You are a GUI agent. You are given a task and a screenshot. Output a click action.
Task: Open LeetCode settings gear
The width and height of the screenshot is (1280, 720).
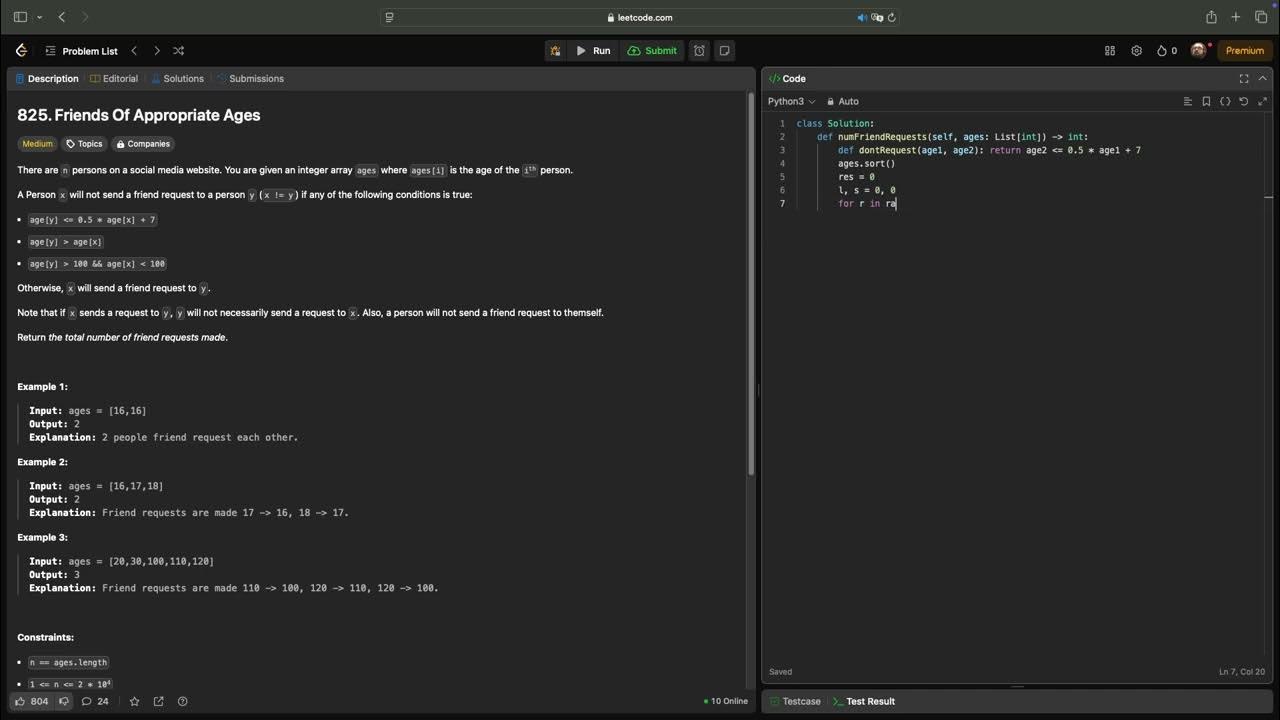click(x=1136, y=51)
